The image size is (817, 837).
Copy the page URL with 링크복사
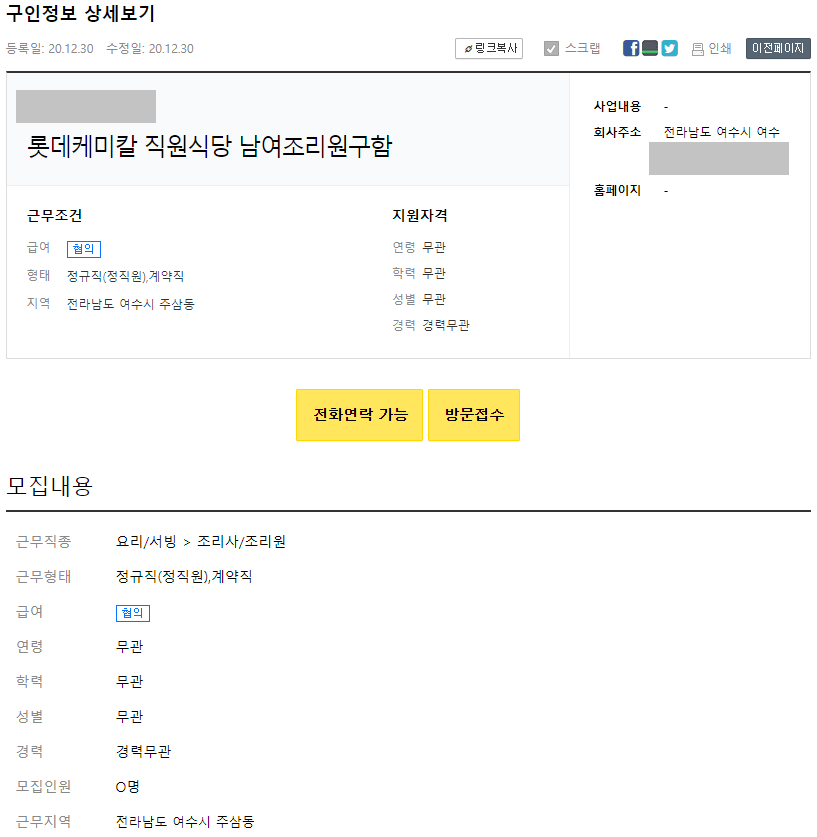(489, 48)
